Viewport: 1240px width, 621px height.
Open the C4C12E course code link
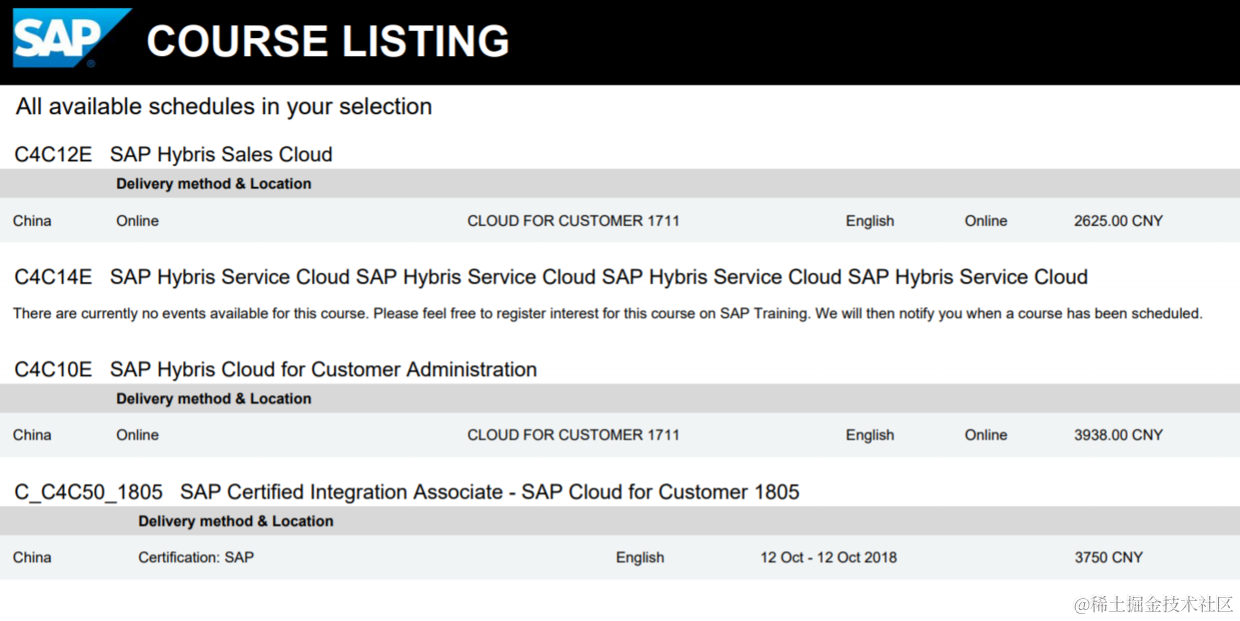[53, 154]
